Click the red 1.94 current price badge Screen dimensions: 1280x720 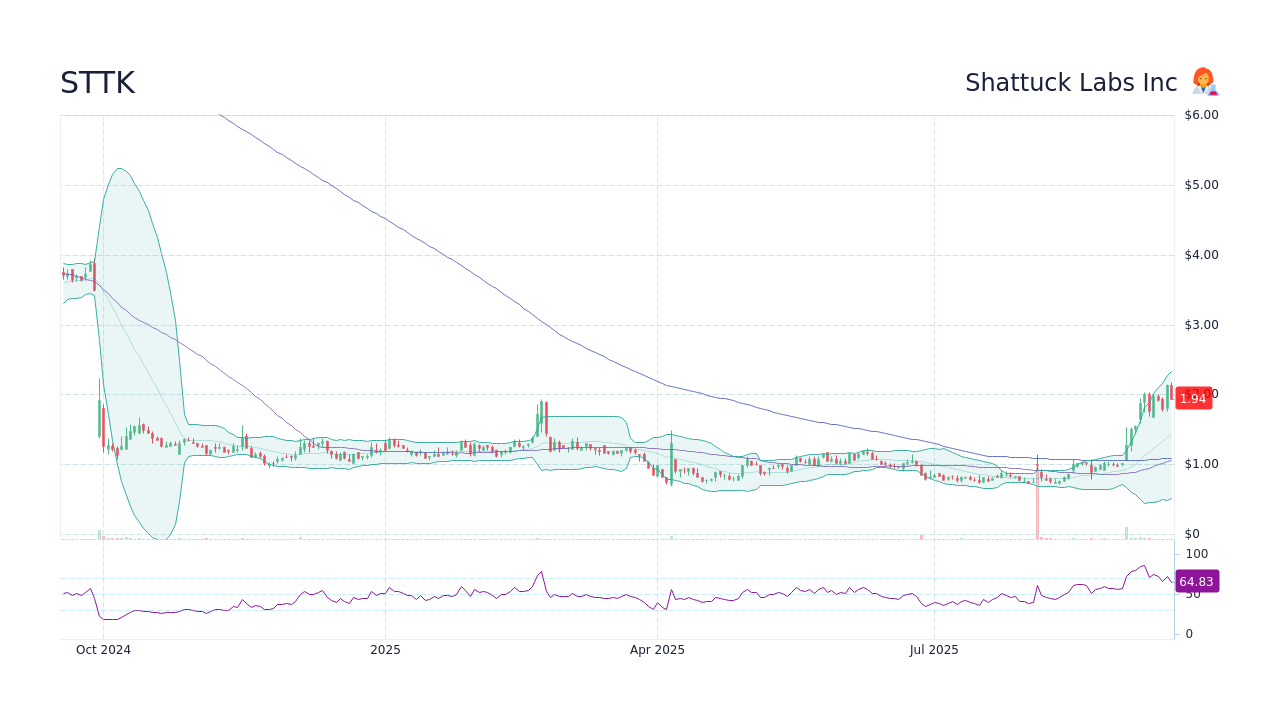click(1193, 398)
